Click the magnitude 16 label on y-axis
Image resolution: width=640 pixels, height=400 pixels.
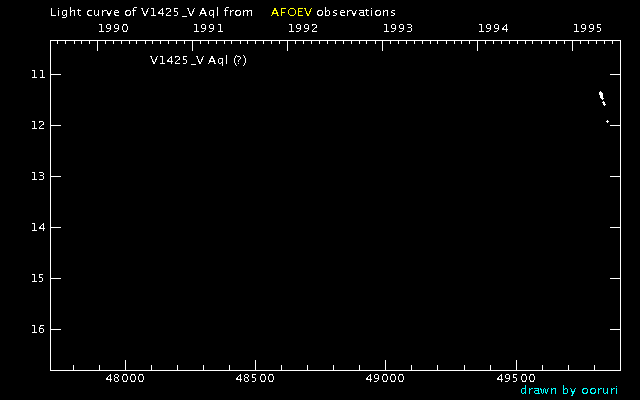37,329
